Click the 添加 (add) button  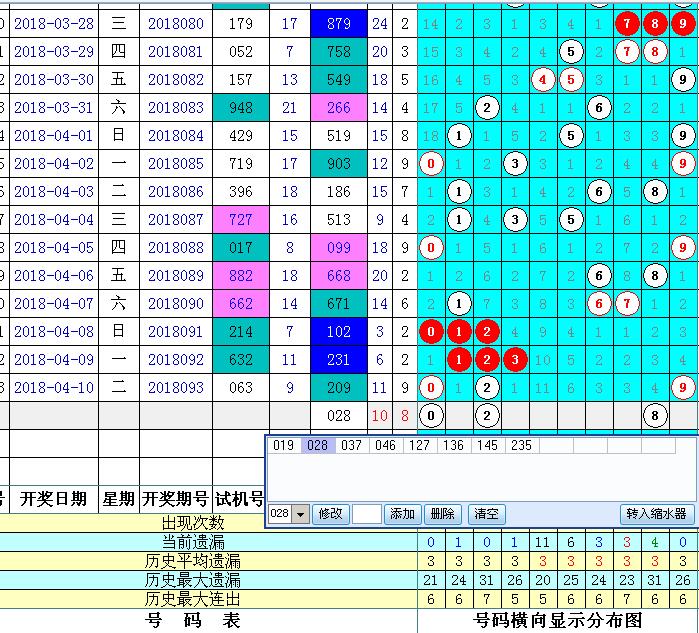tap(402, 514)
